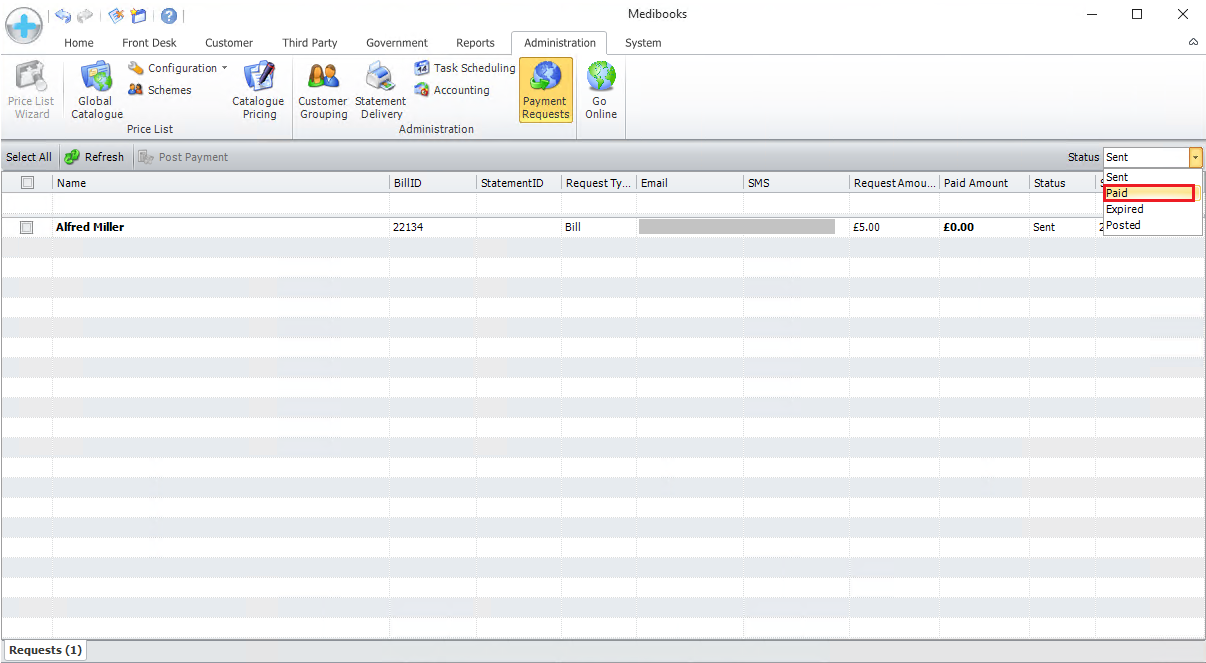Click the Refresh button
1206x663 pixels.
point(95,157)
